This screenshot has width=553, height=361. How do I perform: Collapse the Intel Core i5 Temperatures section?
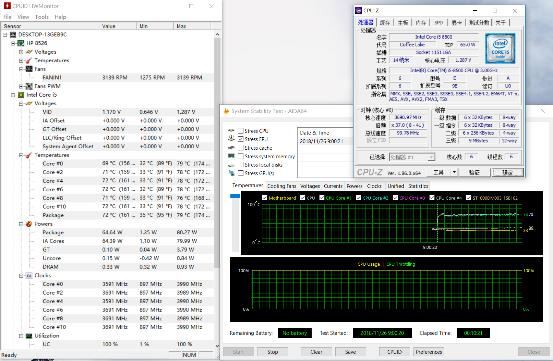(21, 155)
